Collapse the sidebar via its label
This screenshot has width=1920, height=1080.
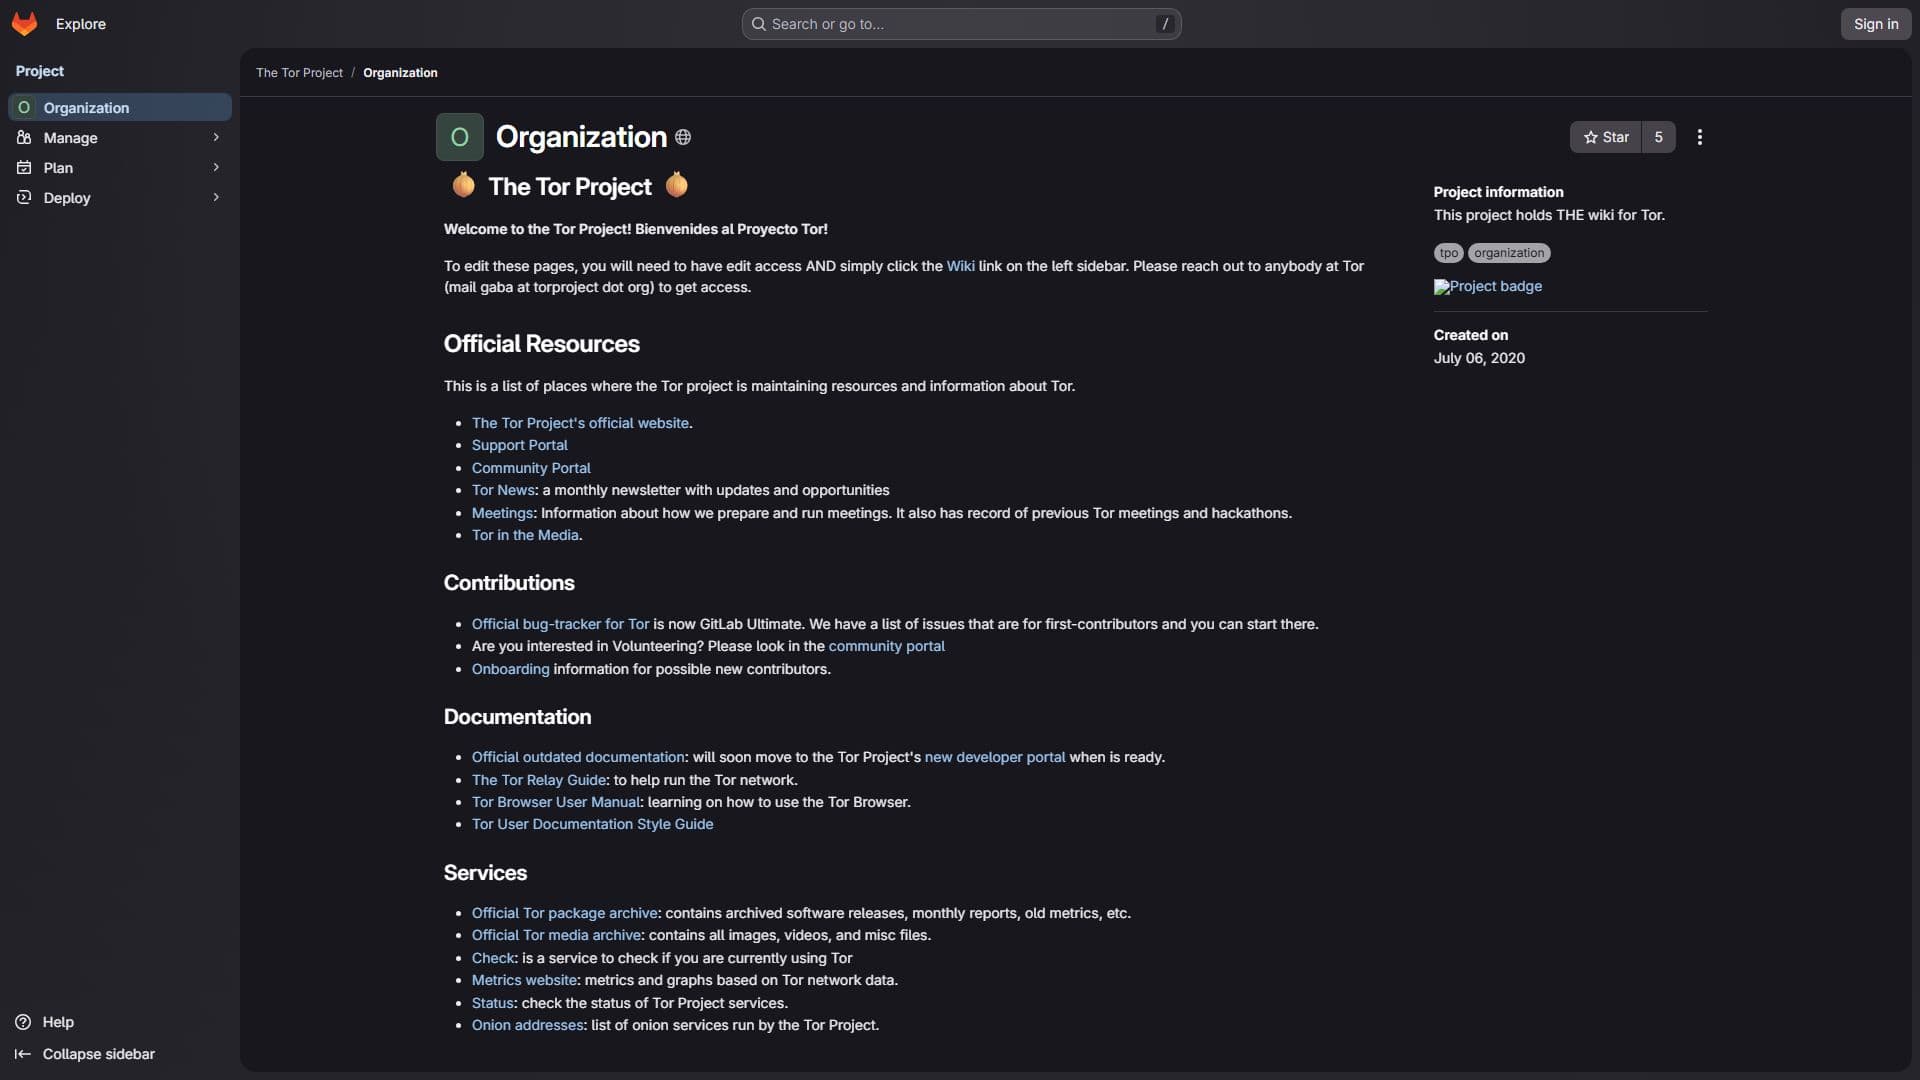pyautogui.click(x=98, y=1054)
